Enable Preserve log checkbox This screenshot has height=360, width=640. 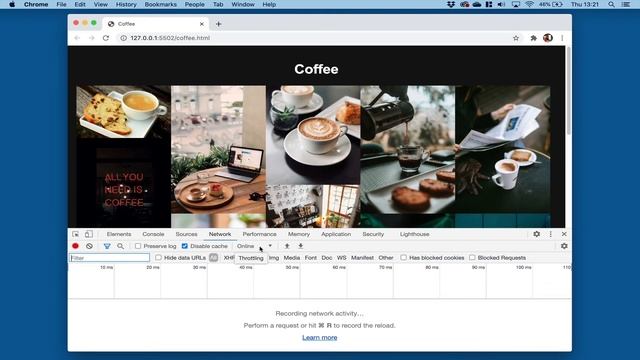point(138,246)
